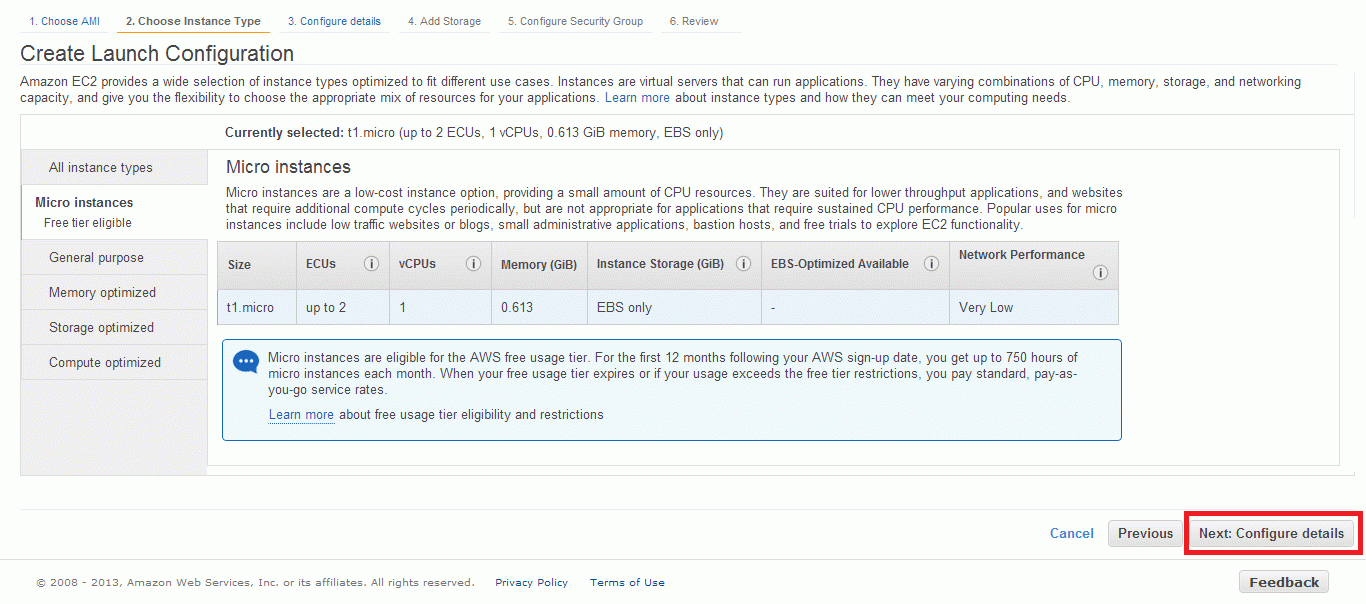Screen dimensions: 1366x604
Task: Select the Micro instances category
Action: 114,212
